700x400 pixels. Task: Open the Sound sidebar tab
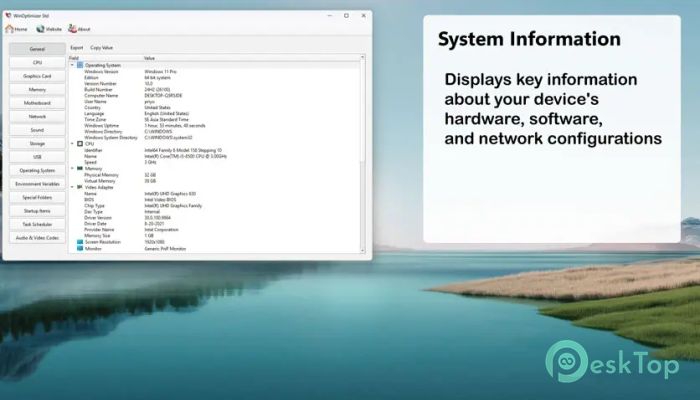tap(38, 130)
